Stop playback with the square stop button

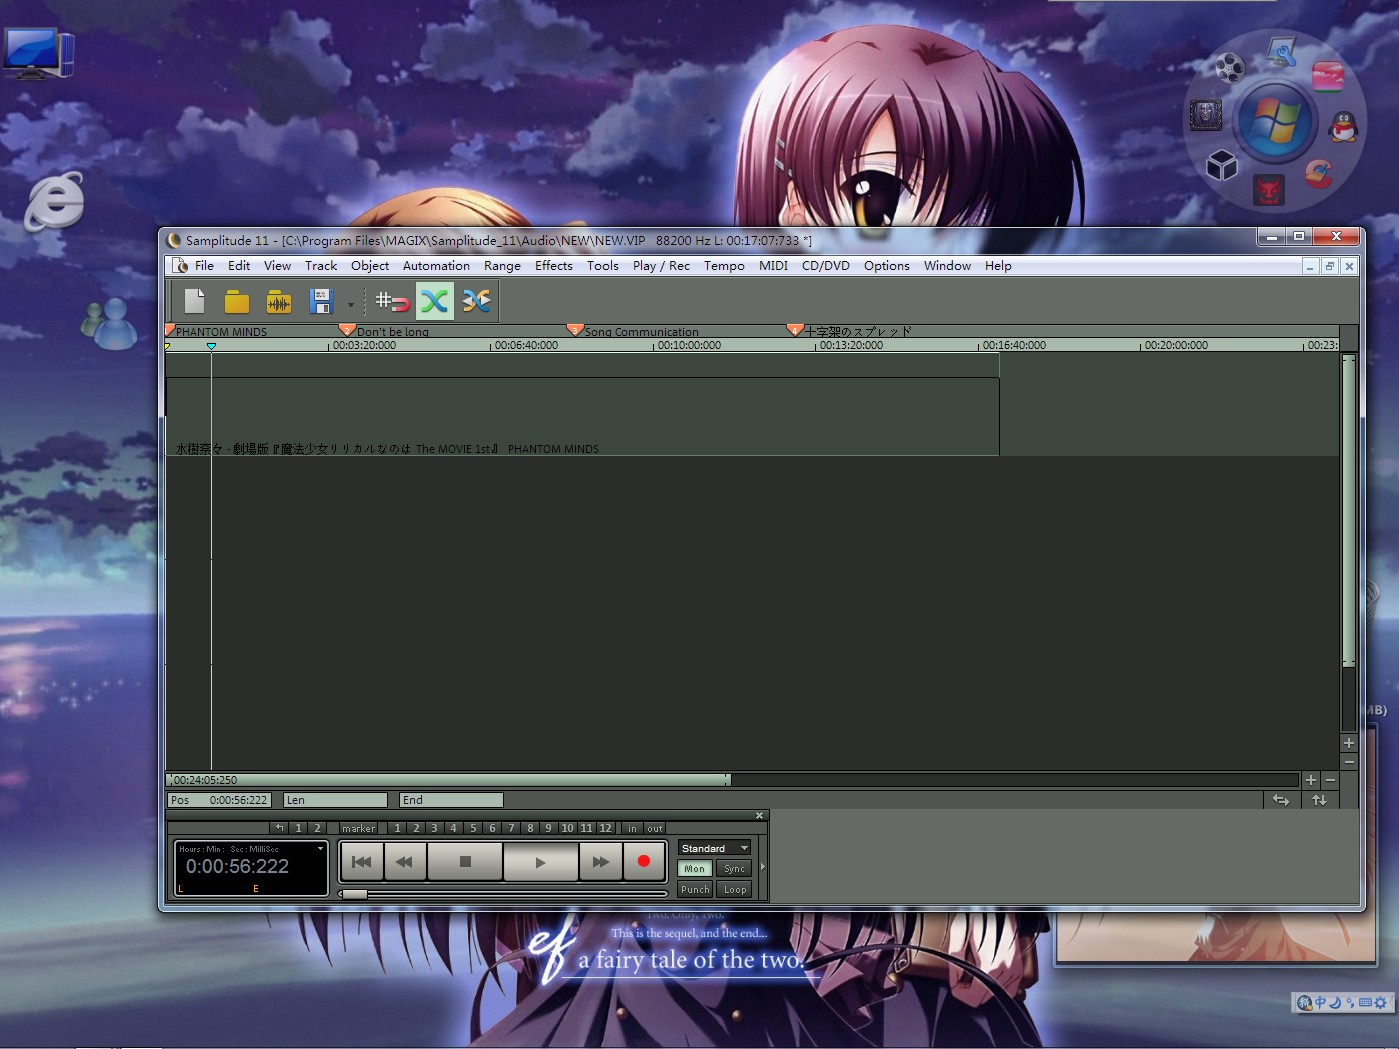pos(465,862)
